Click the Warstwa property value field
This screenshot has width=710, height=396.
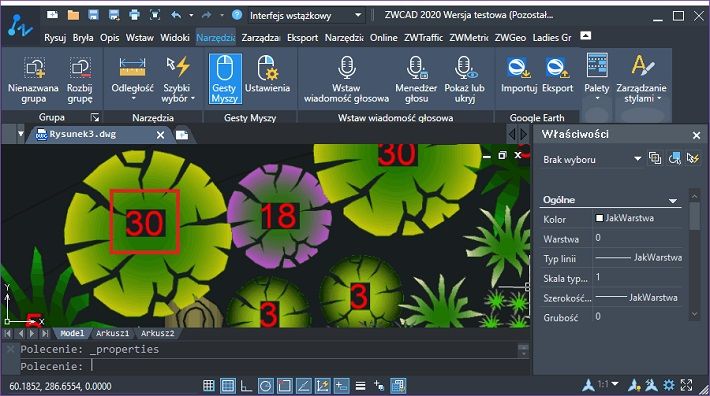[638, 238]
